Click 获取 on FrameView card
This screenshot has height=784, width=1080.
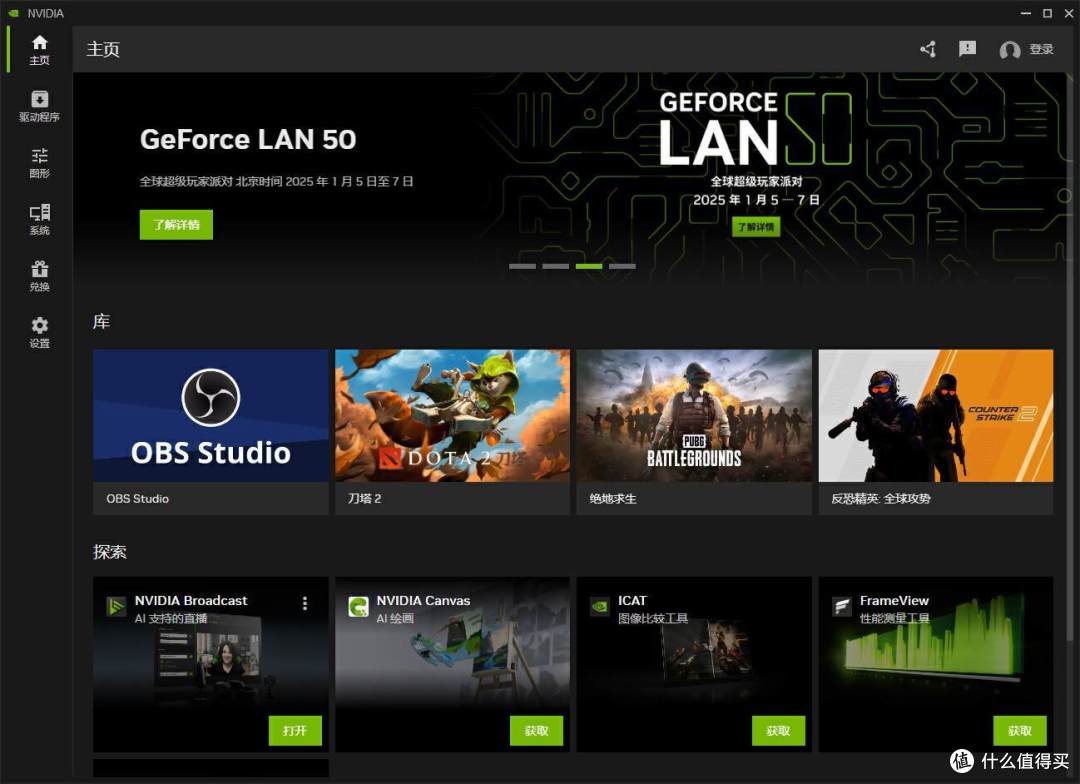tap(1020, 730)
